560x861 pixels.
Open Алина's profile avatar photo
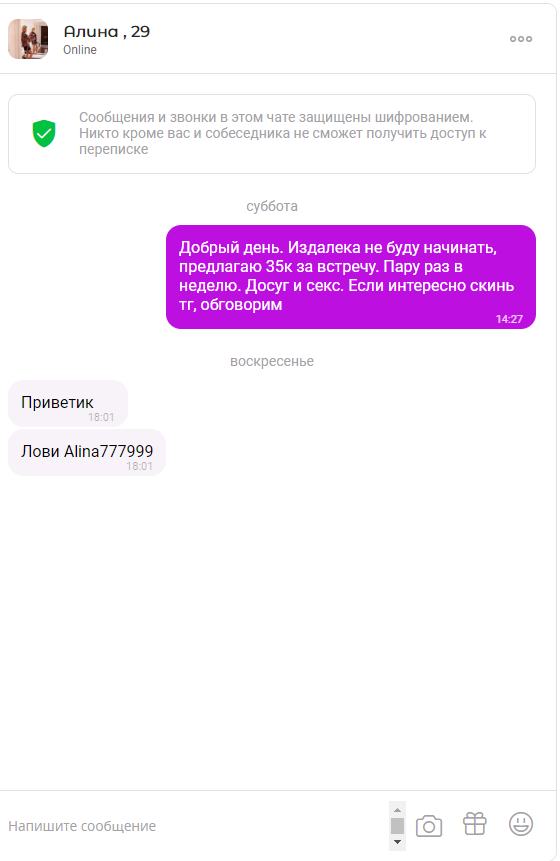click(28, 39)
